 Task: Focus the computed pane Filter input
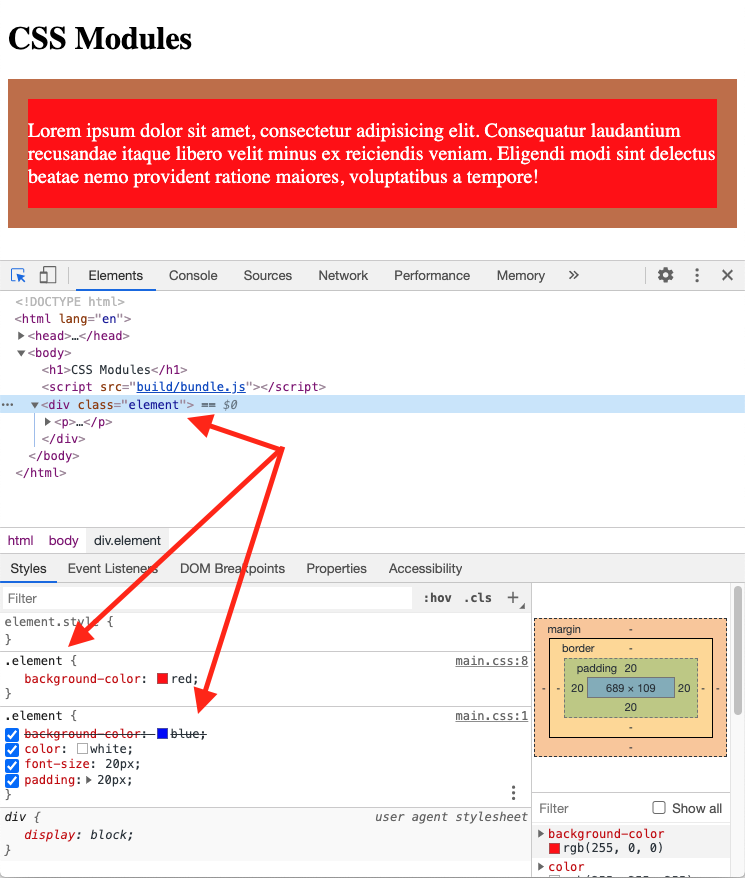[x=591, y=808]
